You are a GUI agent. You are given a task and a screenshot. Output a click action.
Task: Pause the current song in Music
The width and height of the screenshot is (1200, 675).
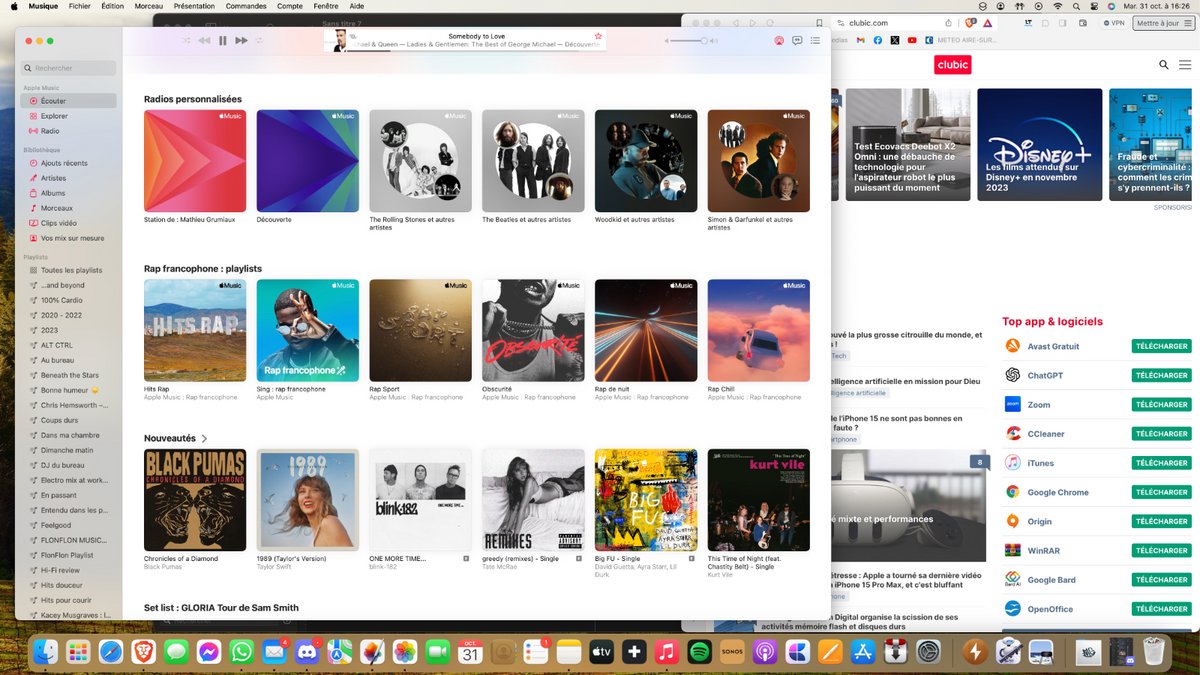[x=223, y=40]
